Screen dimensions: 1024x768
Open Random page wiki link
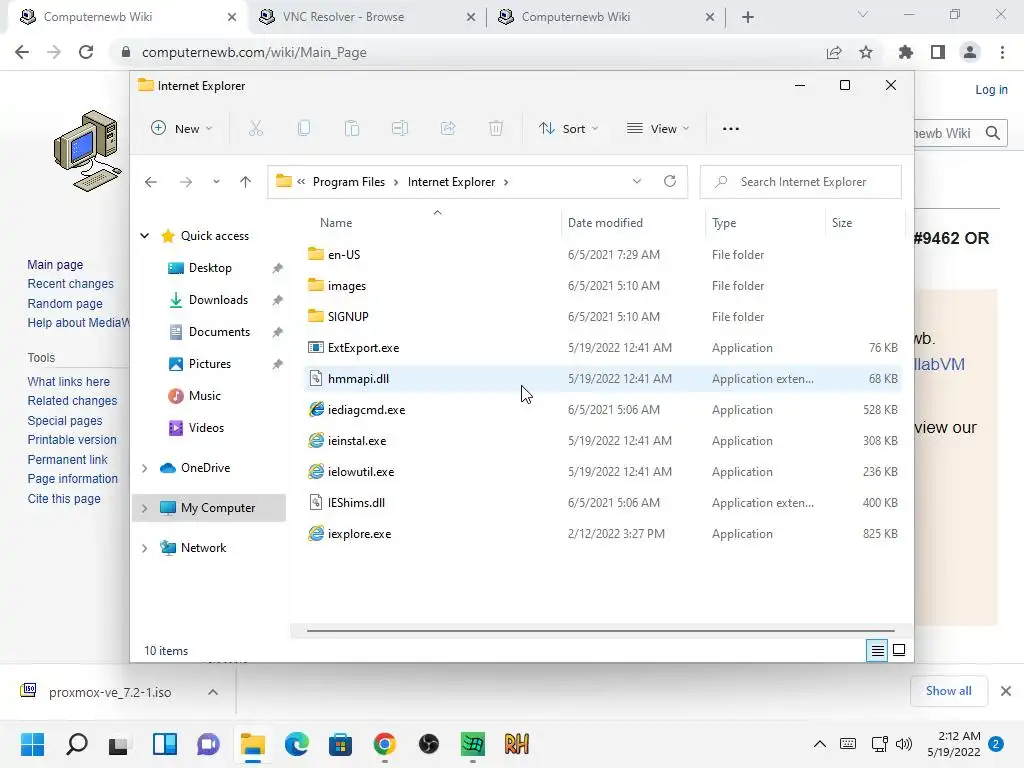(x=65, y=304)
